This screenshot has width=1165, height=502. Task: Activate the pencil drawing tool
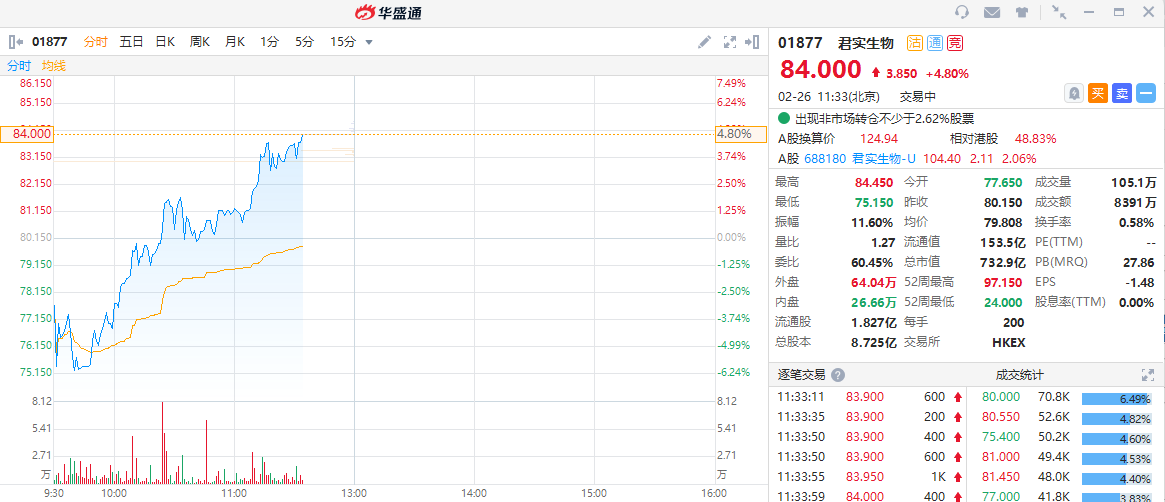point(704,42)
